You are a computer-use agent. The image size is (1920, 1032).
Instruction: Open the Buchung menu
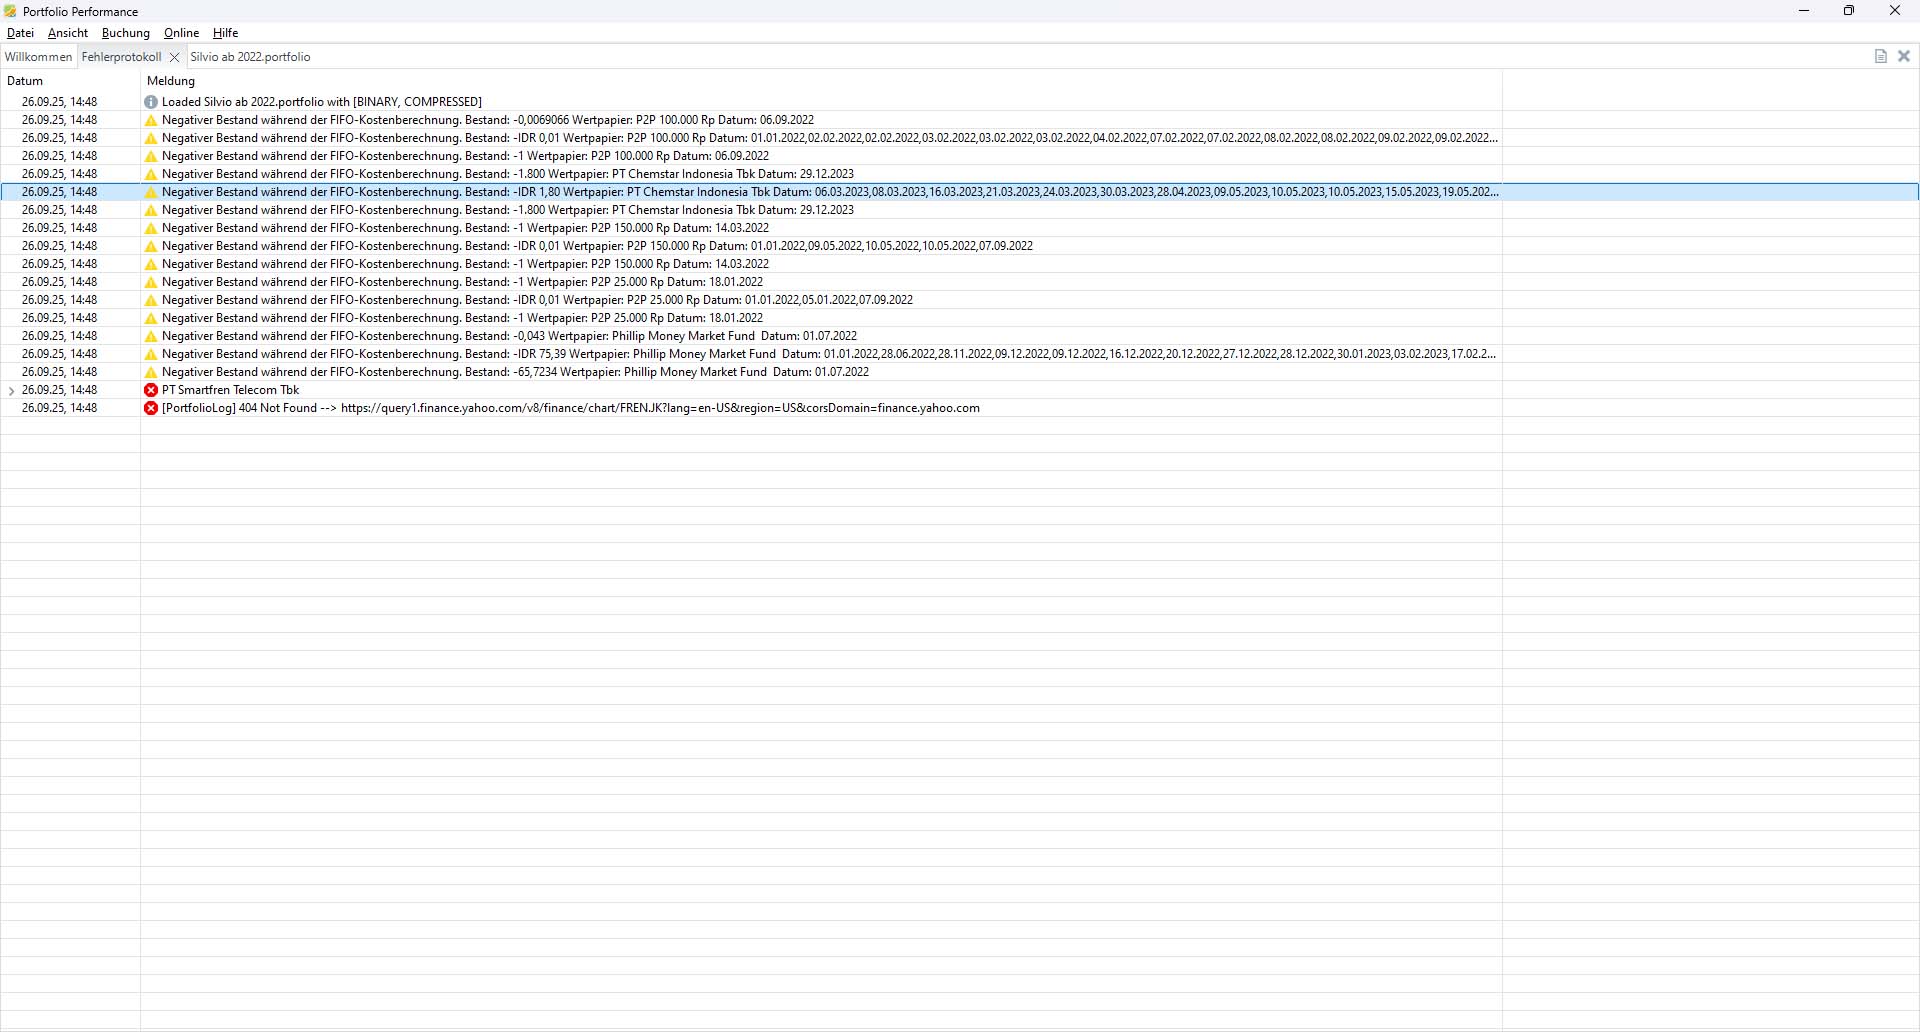coord(125,33)
